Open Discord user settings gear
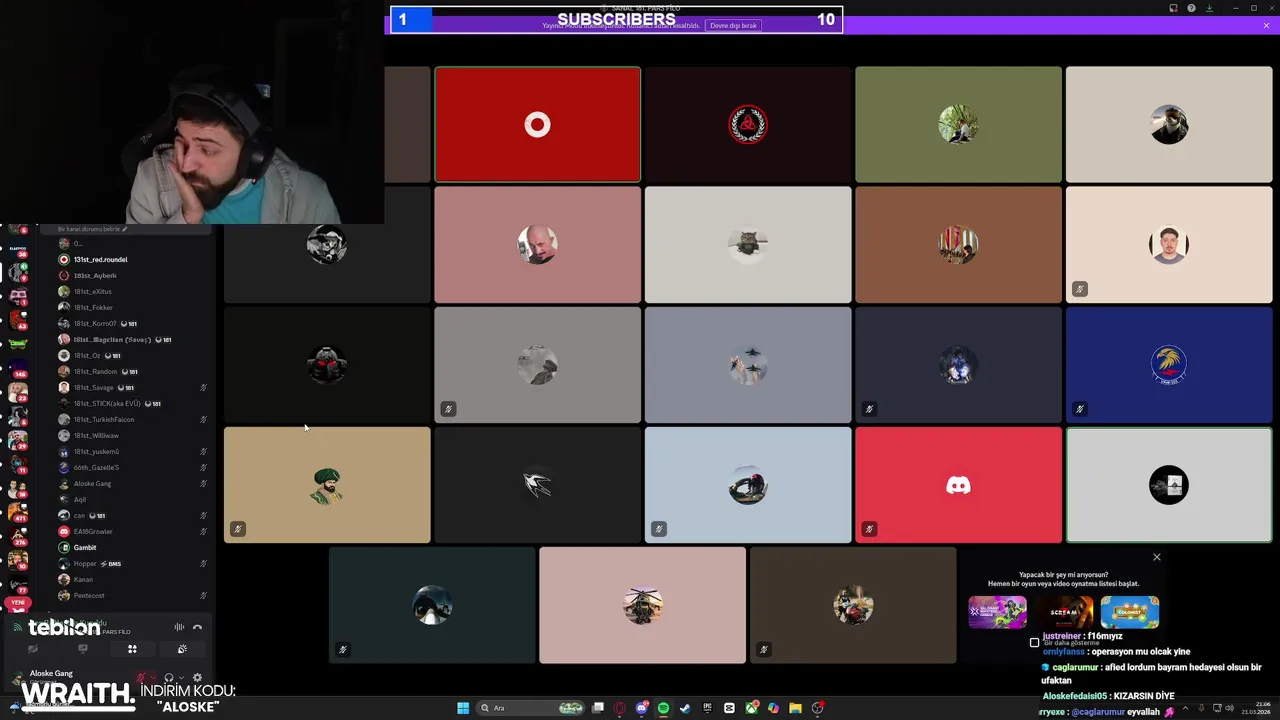 click(197, 677)
